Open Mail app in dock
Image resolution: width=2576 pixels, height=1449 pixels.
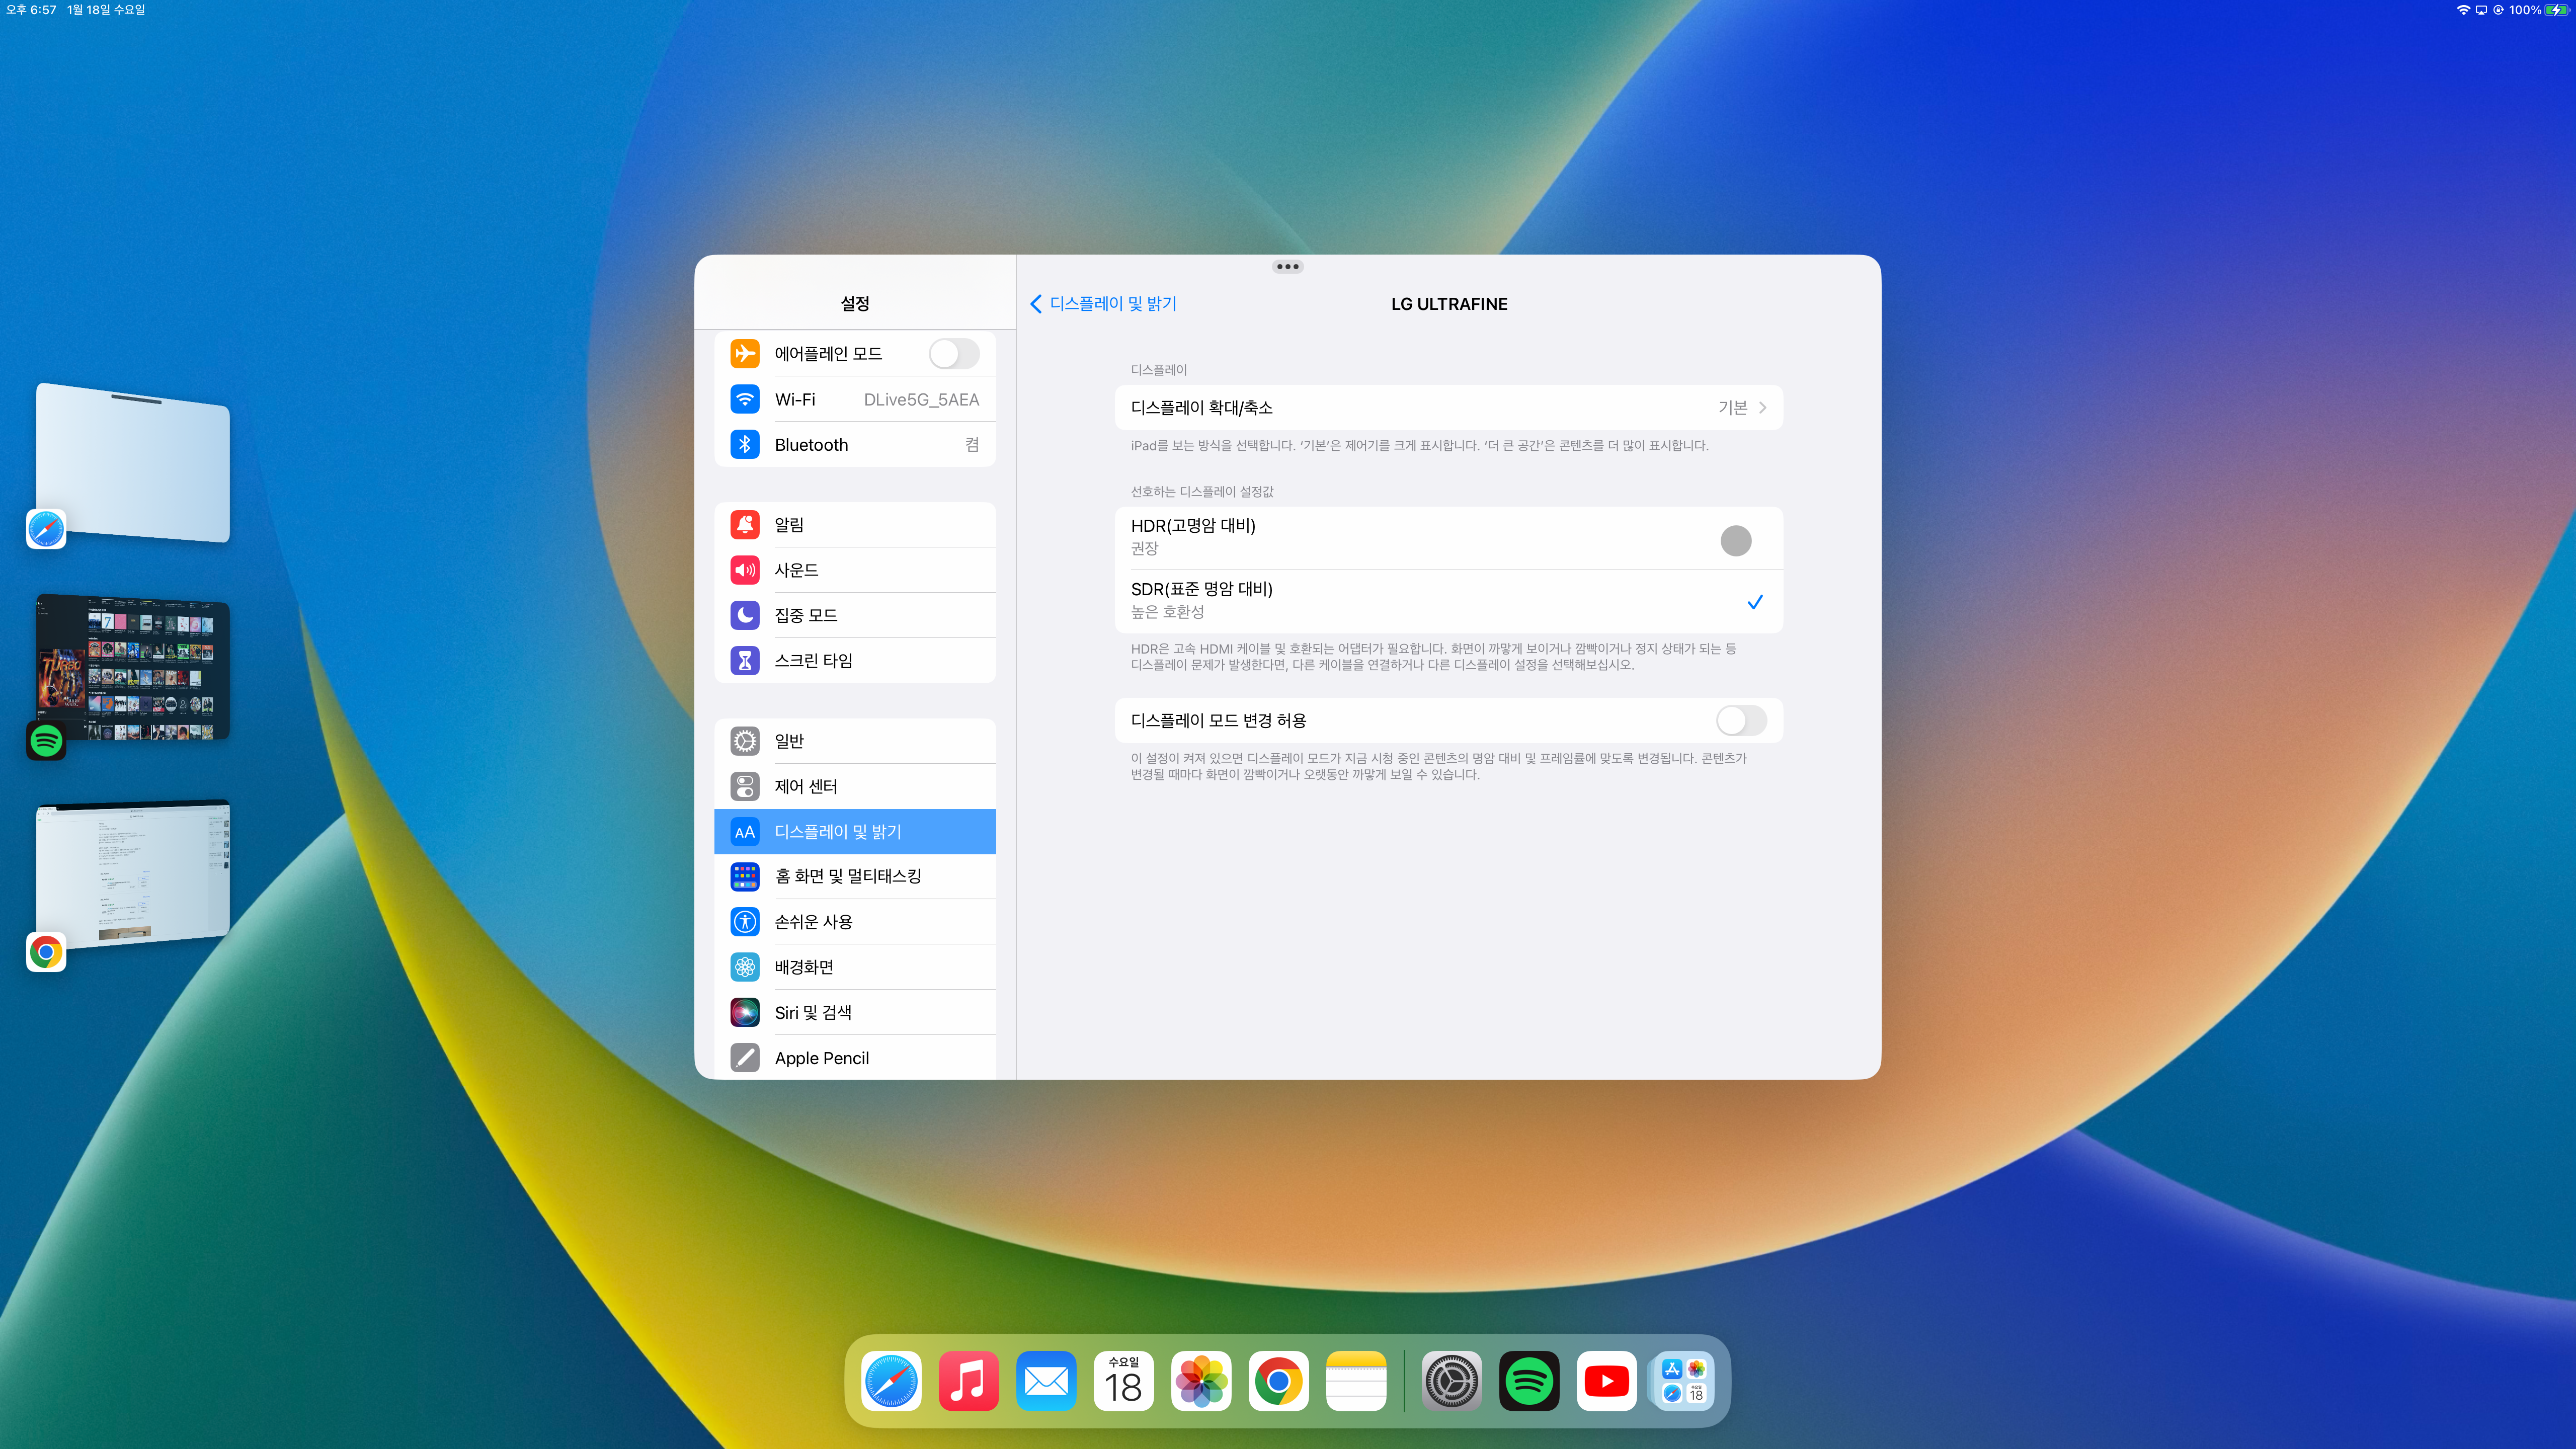[1046, 1381]
